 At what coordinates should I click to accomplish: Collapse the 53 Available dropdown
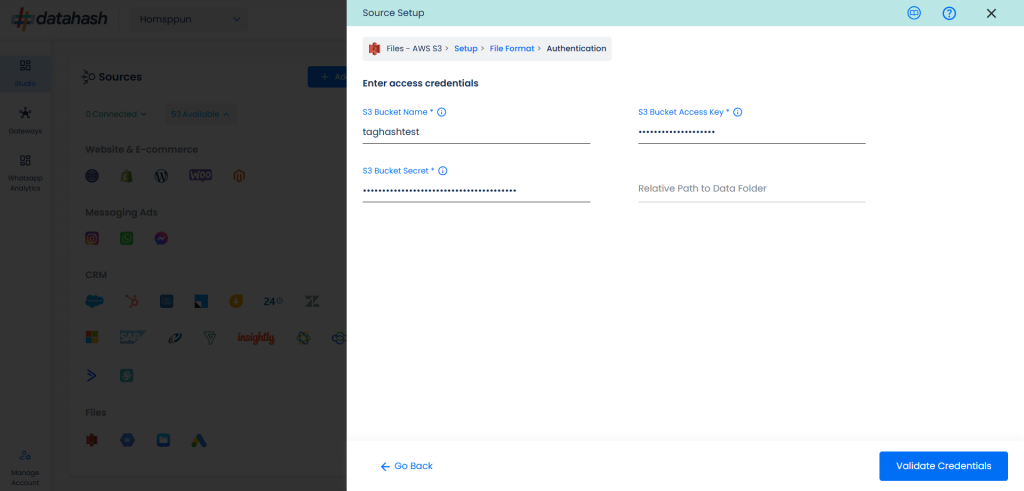200,114
